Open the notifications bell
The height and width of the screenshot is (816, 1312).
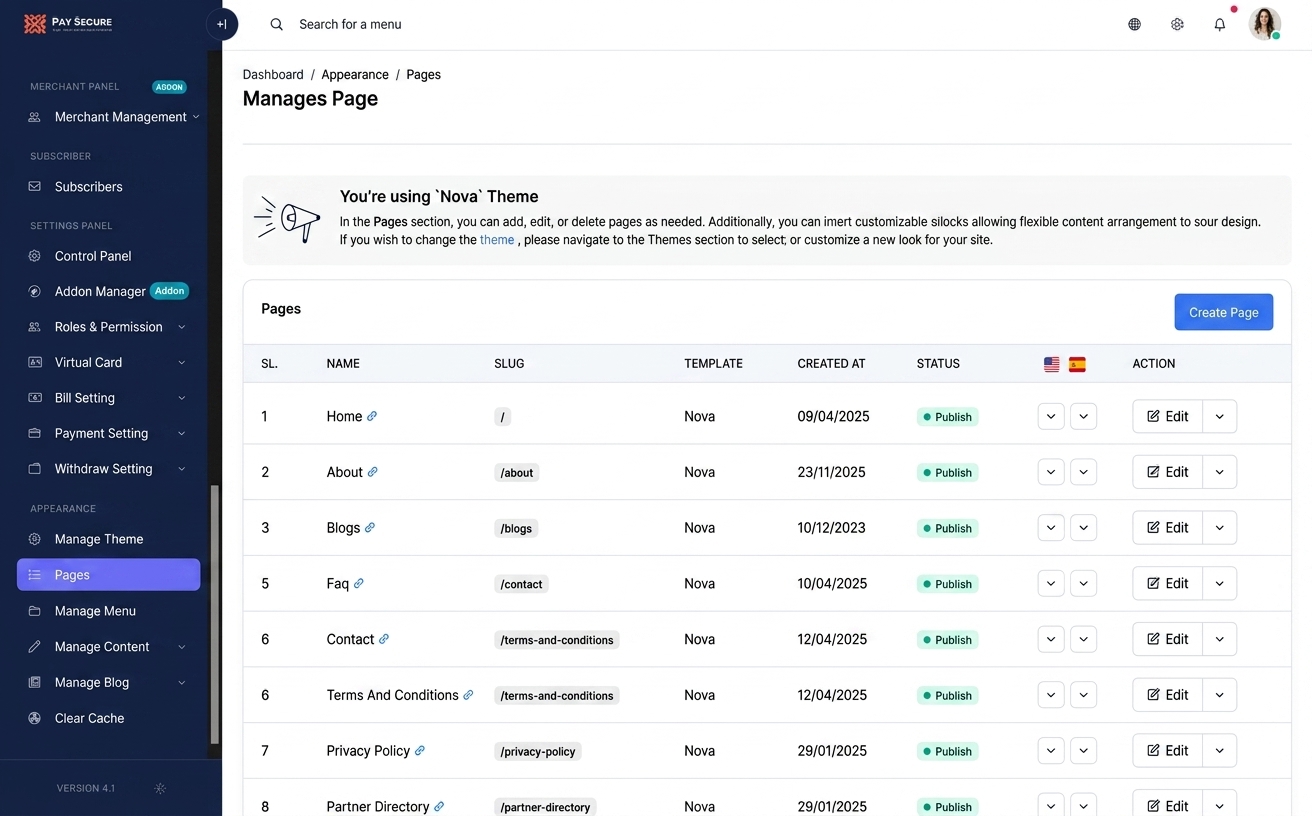coord(1220,24)
